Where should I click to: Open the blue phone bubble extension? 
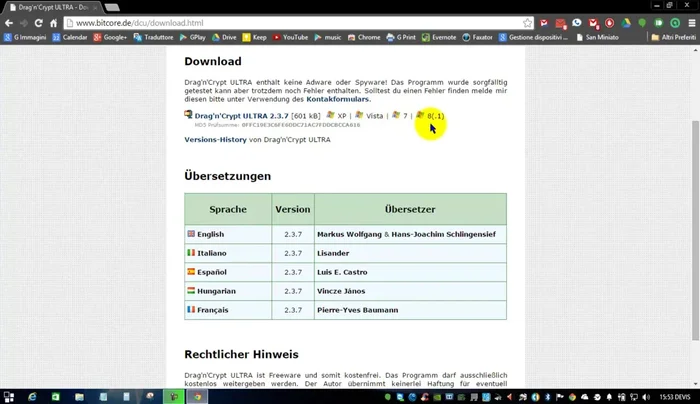point(577,23)
